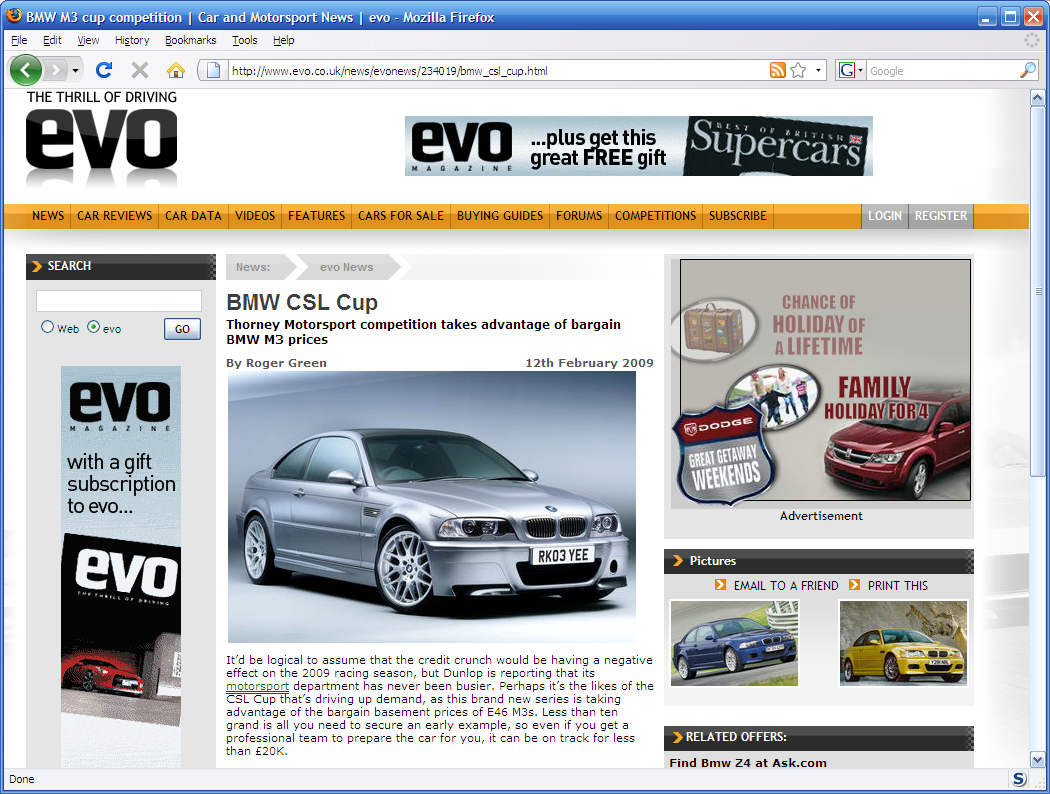
Task: Click the 'evo News' breadcrumb
Action: [x=346, y=267]
